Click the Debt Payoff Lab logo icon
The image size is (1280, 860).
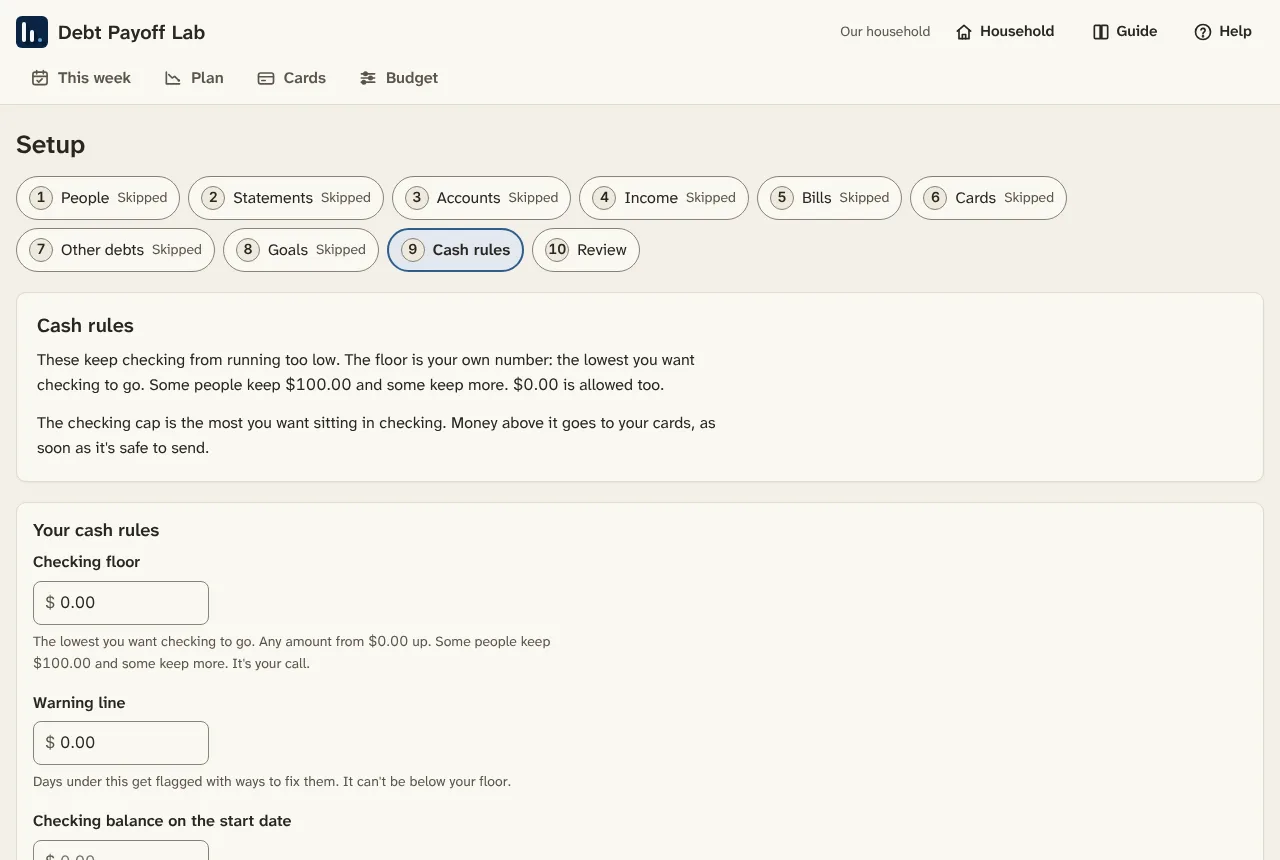point(32,32)
